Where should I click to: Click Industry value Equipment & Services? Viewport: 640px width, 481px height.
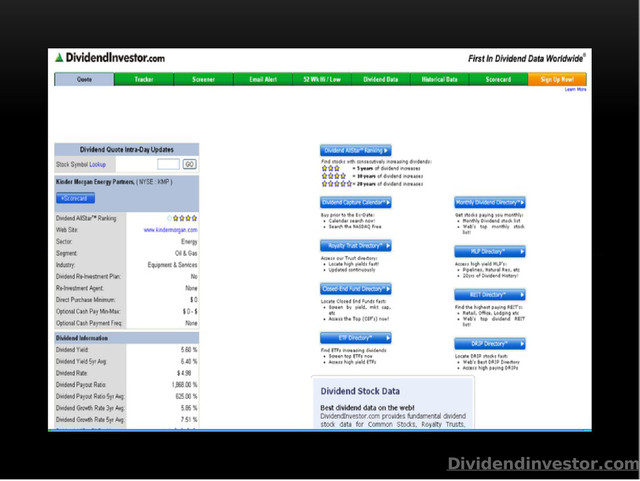(172, 265)
